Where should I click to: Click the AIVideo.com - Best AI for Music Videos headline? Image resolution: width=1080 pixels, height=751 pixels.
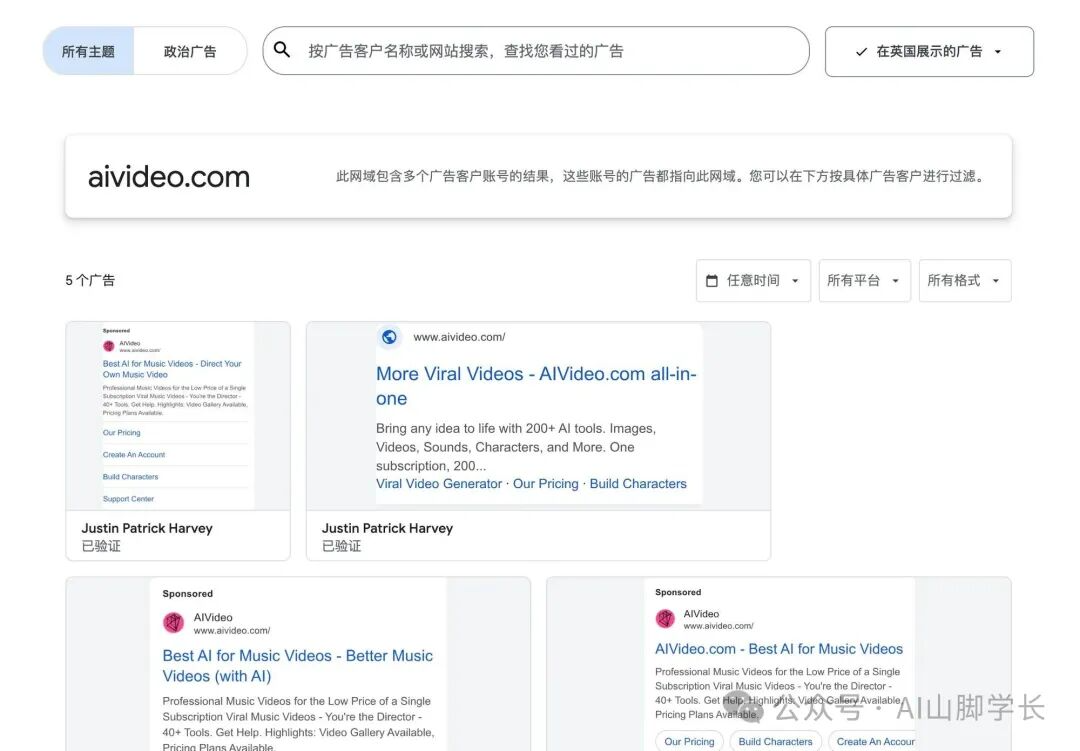(x=778, y=649)
